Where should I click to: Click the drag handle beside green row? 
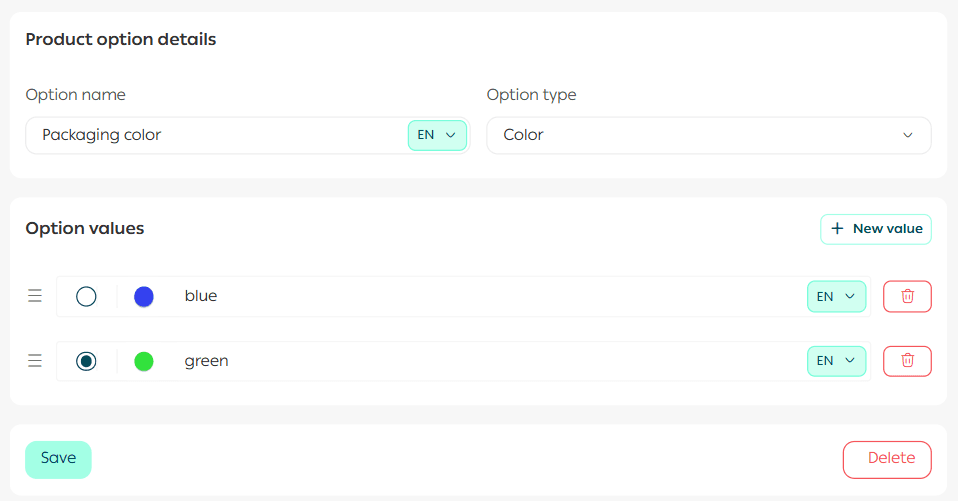tap(35, 361)
